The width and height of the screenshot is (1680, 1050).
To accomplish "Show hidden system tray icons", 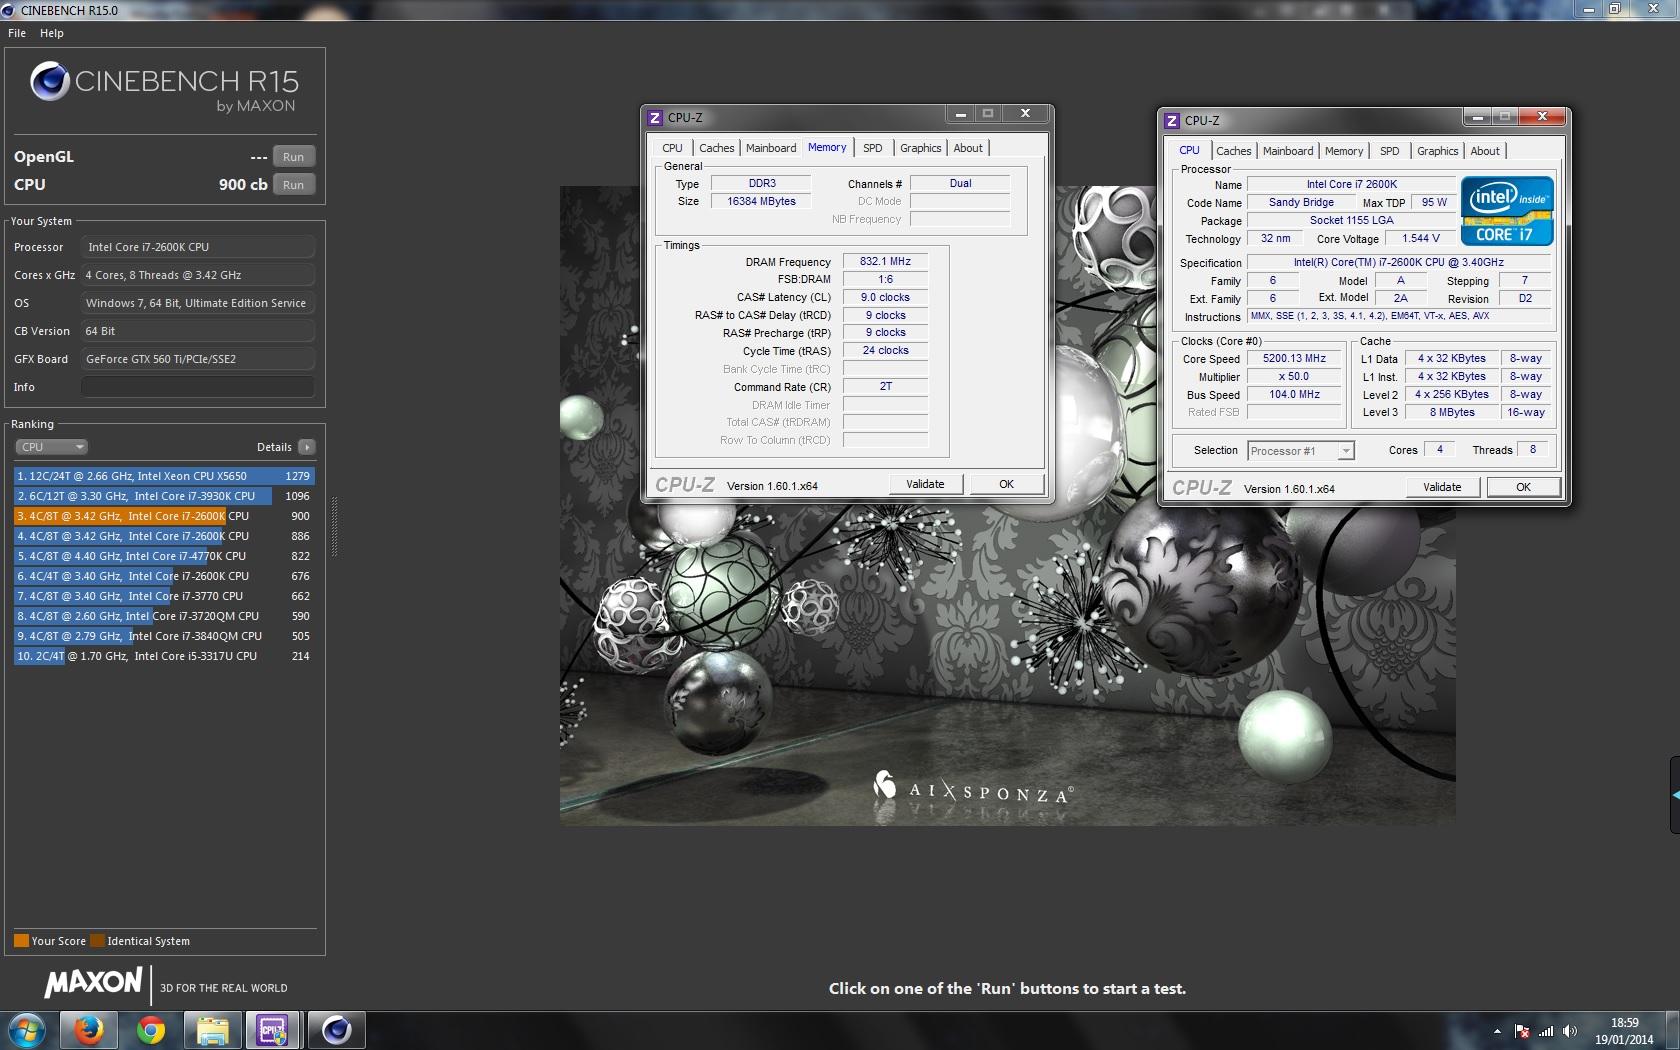I will (x=1497, y=1031).
